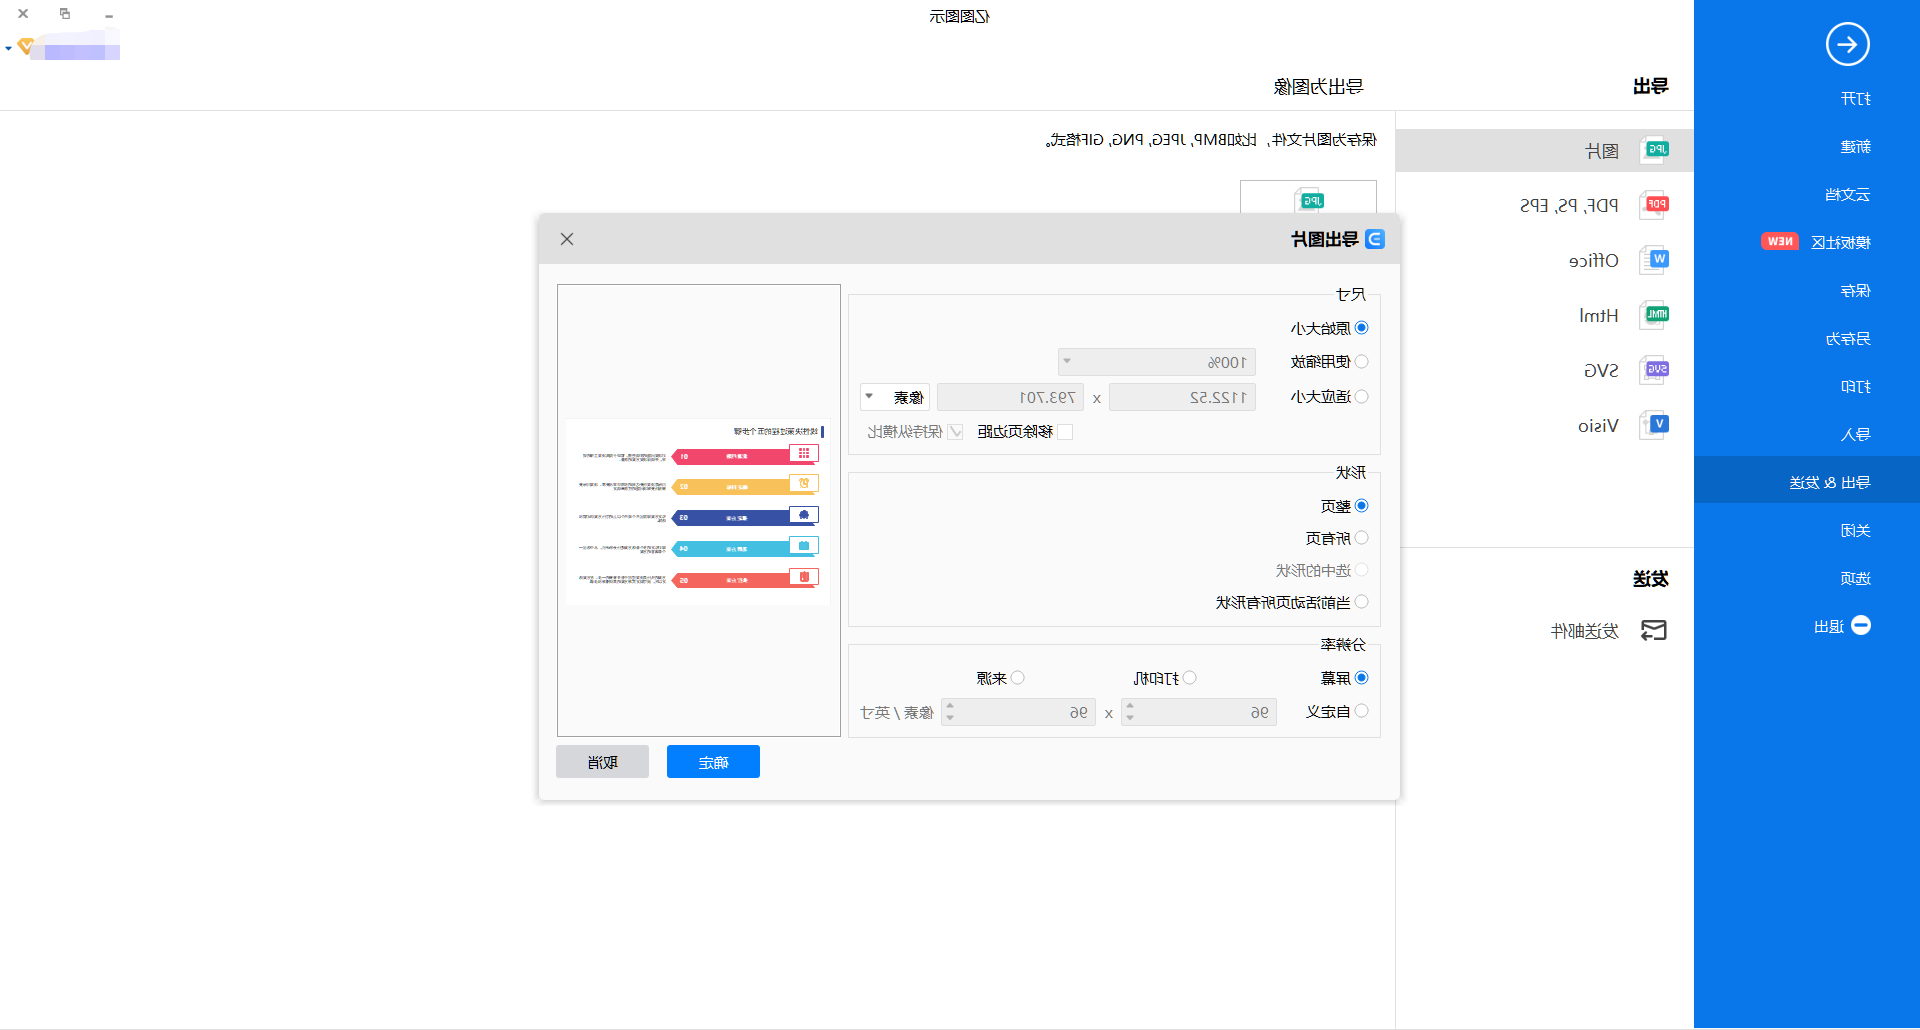Select 来源 resolution radio button
The image size is (1920, 1030).
[x=1018, y=678]
